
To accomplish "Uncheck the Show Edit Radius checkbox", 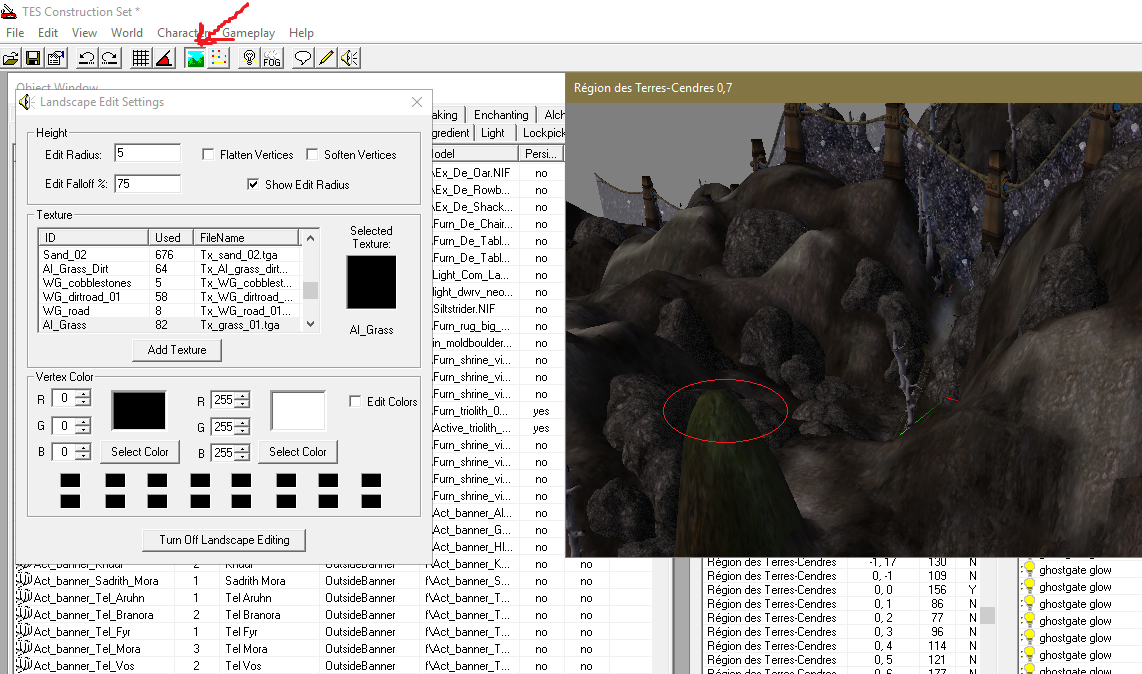I will tap(253, 184).
